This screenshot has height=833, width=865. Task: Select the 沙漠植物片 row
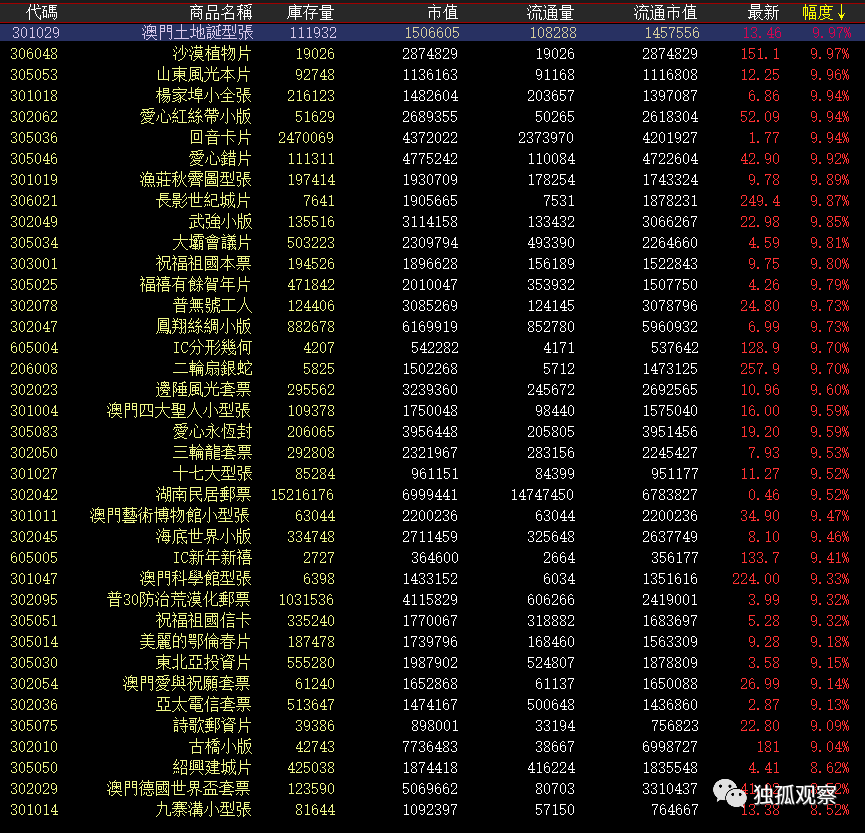432,54
